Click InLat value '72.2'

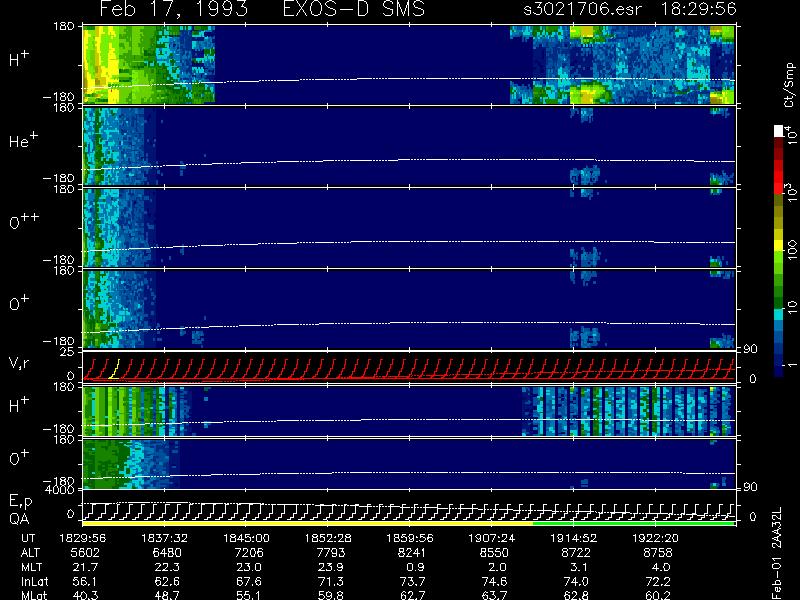point(658,581)
